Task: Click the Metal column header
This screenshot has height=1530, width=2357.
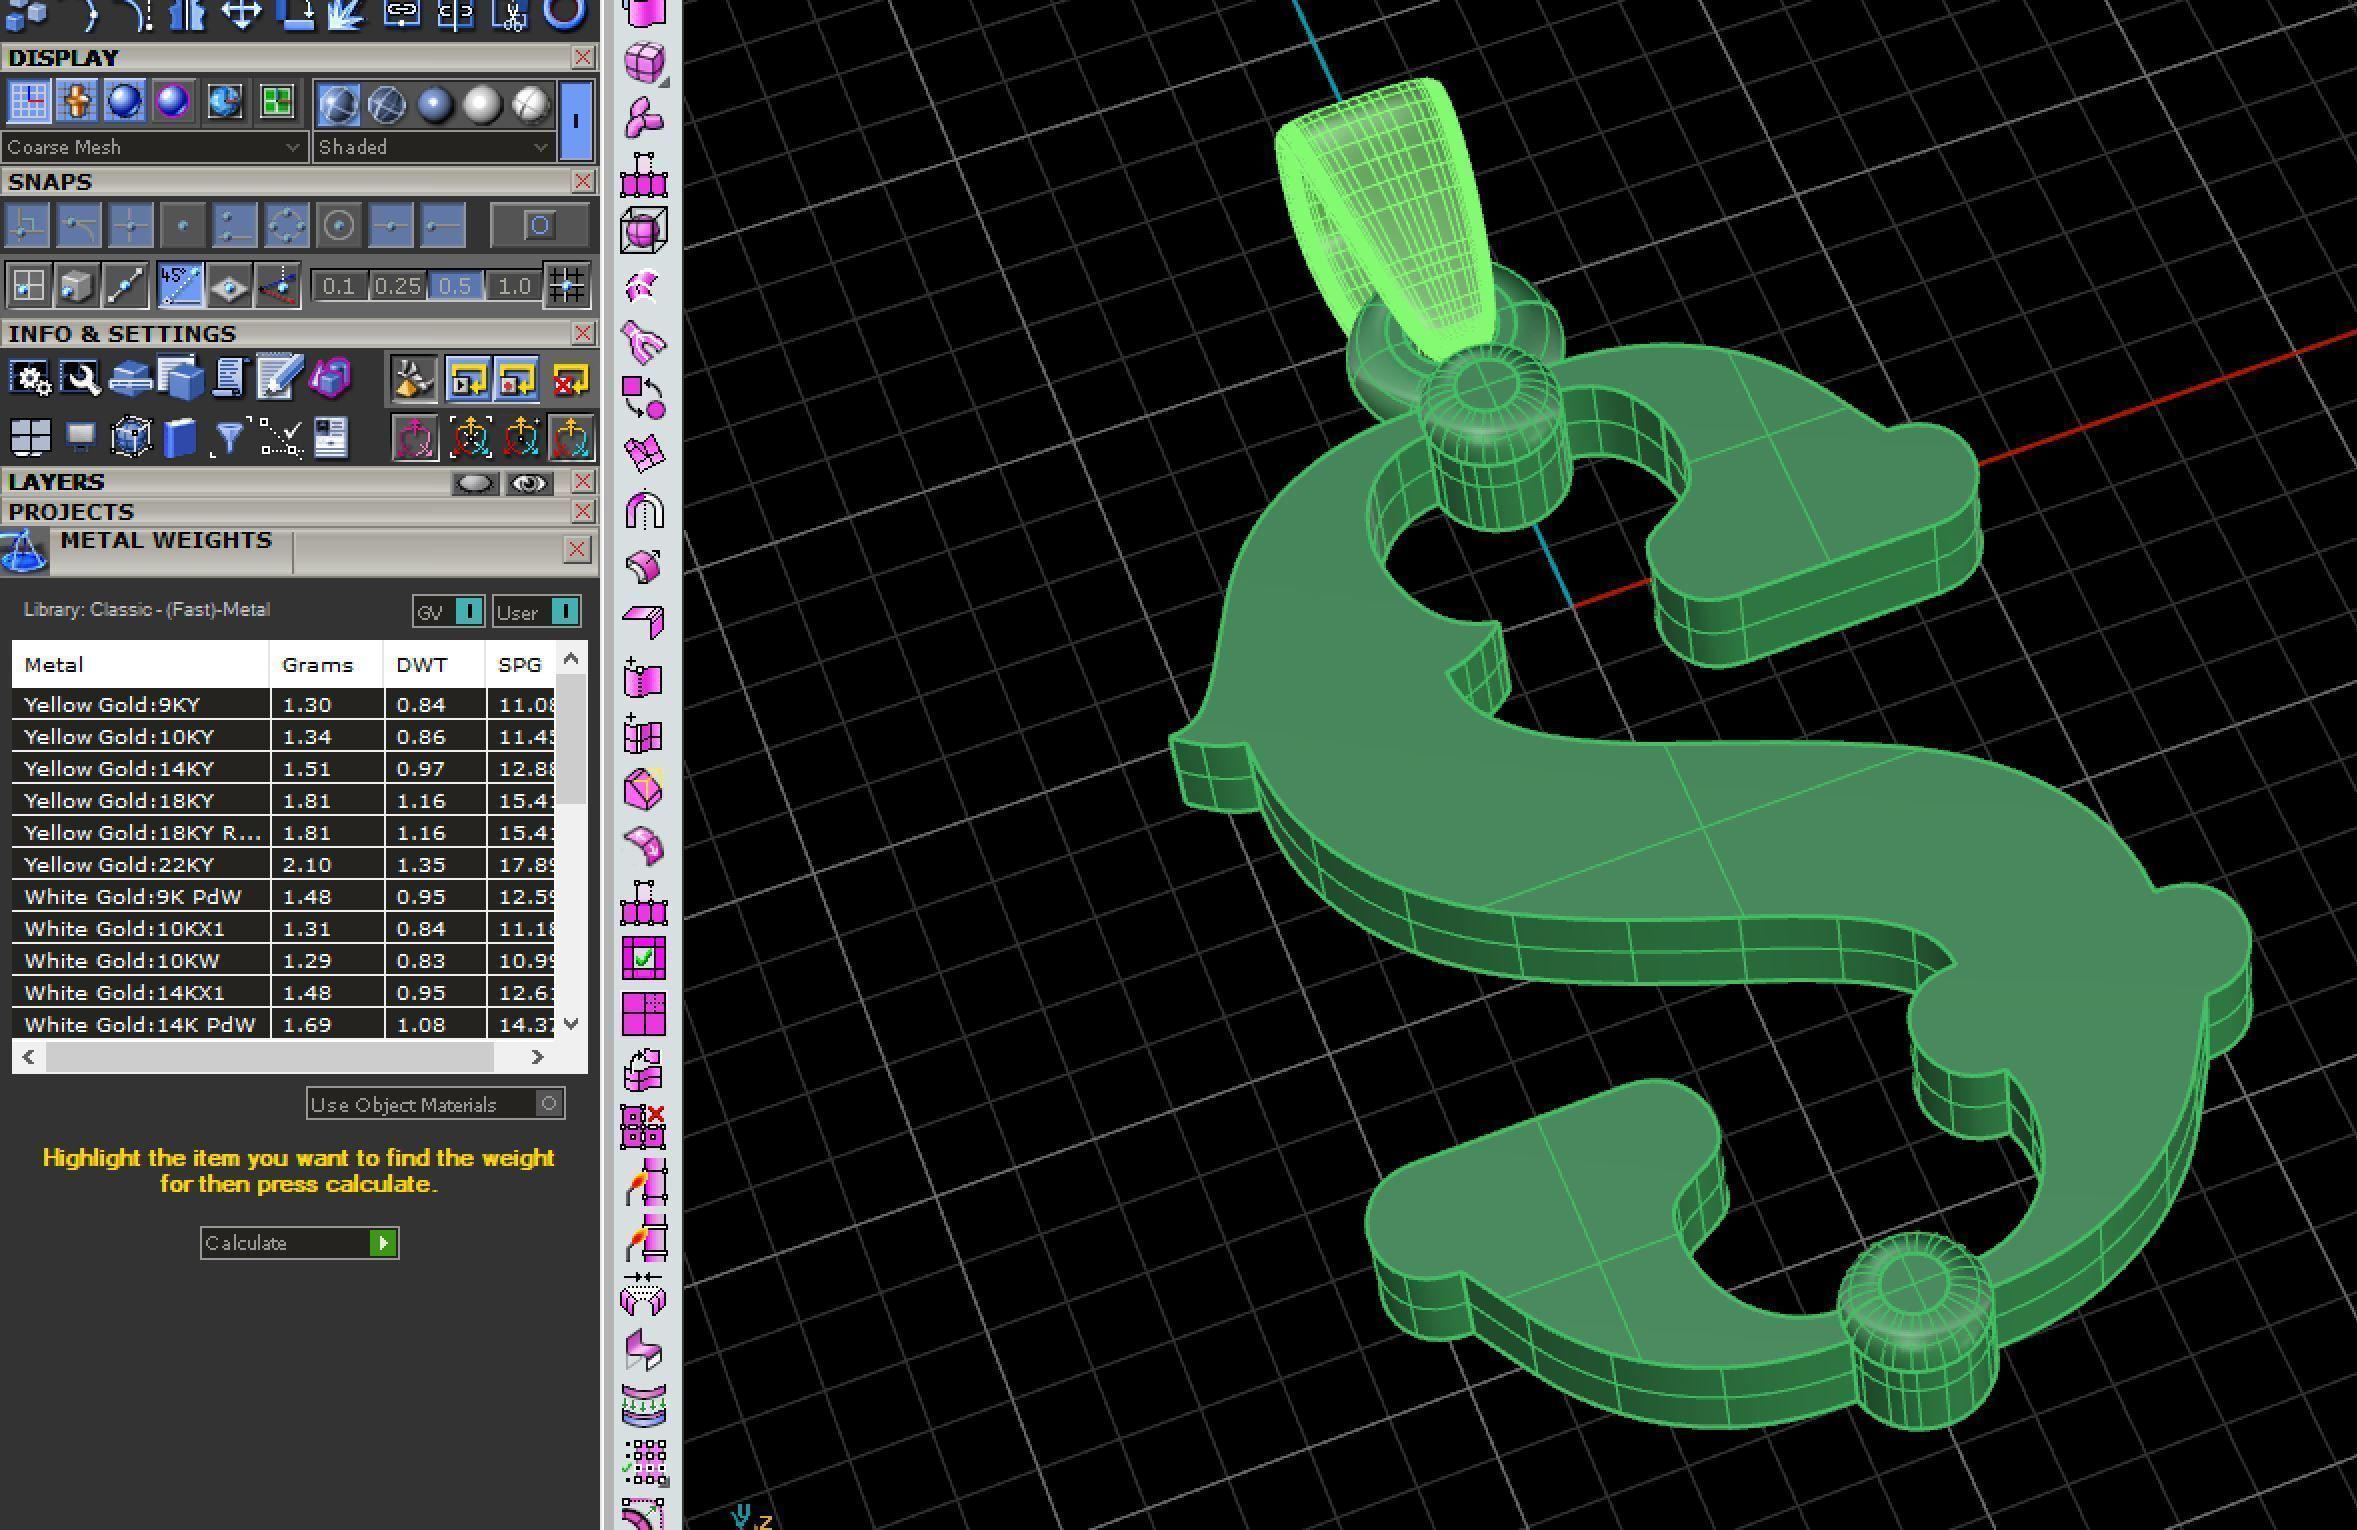Action: coord(141,665)
